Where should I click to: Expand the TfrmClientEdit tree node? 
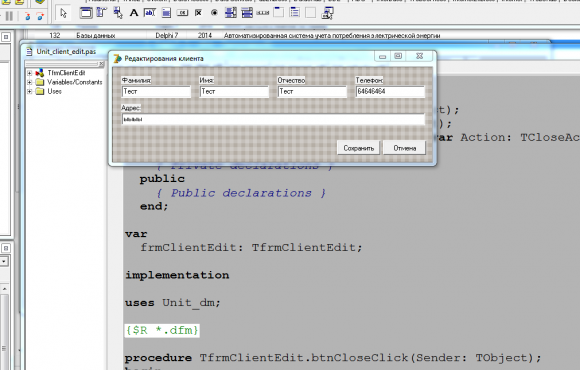tap(30, 73)
